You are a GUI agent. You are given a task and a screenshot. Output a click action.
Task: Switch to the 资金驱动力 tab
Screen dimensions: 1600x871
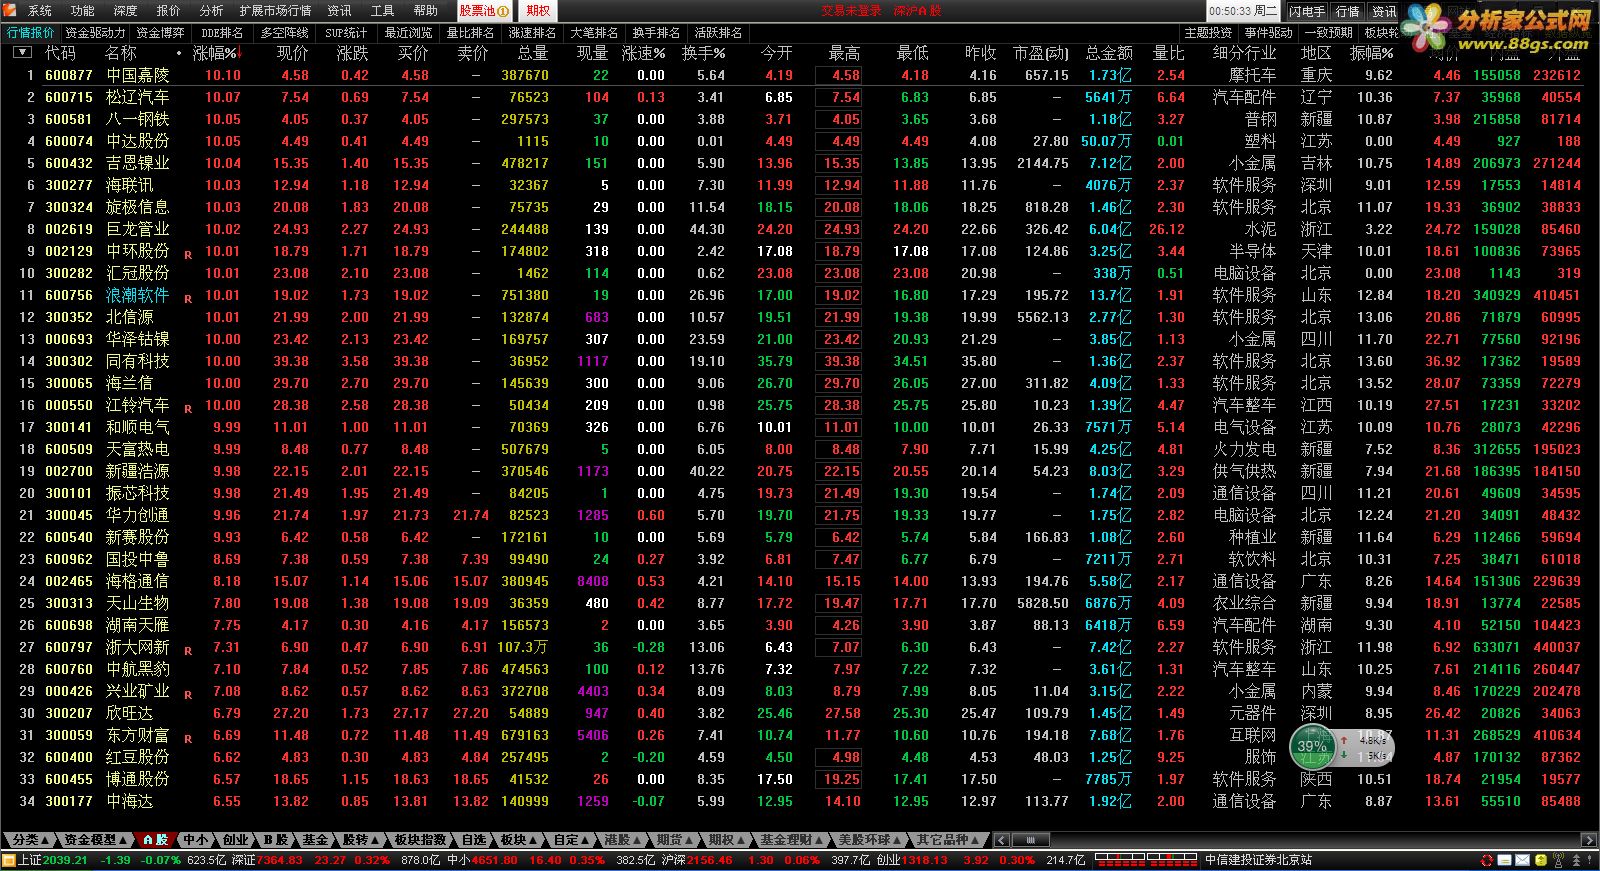click(x=96, y=33)
